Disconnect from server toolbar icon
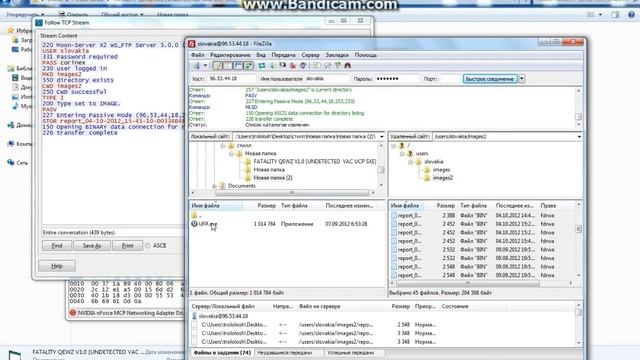This screenshot has height=360, width=640. pos(293,66)
